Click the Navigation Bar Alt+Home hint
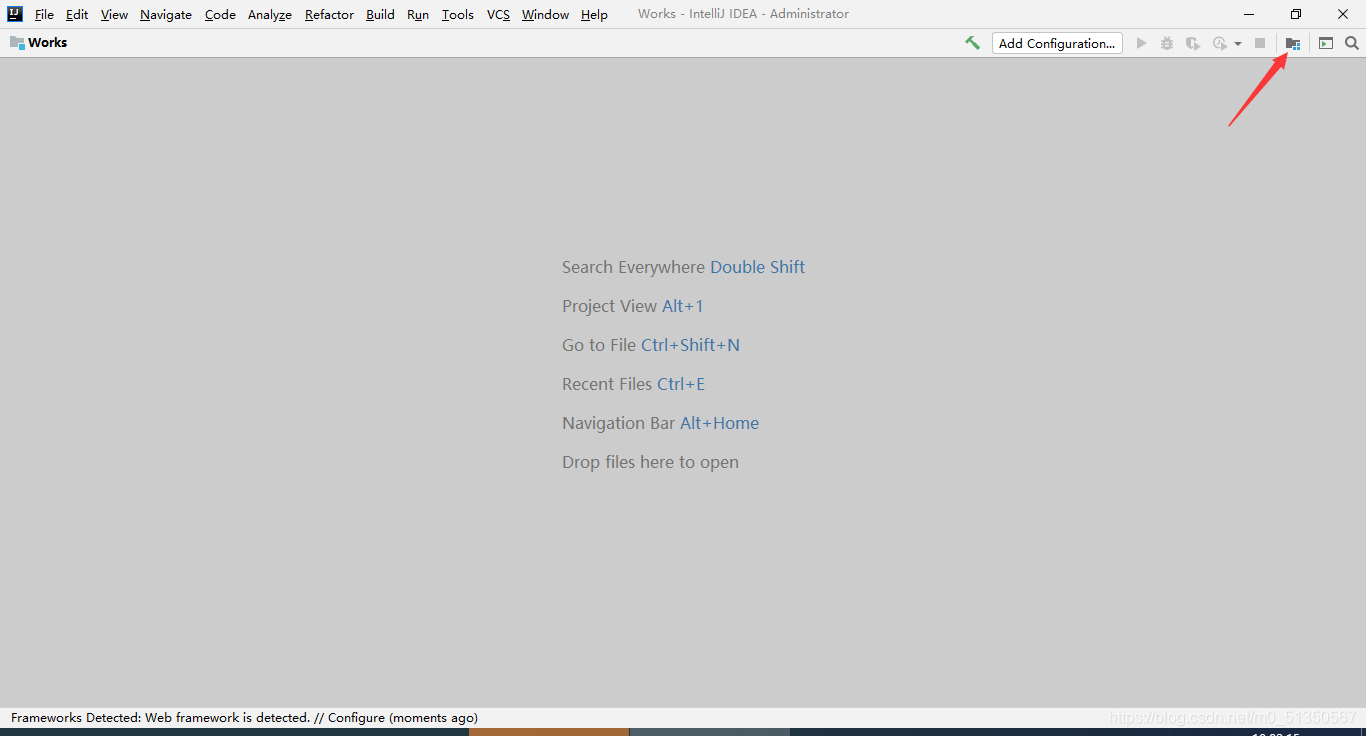The width and height of the screenshot is (1366, 736). pyautogui.click(x=660, y=423)
